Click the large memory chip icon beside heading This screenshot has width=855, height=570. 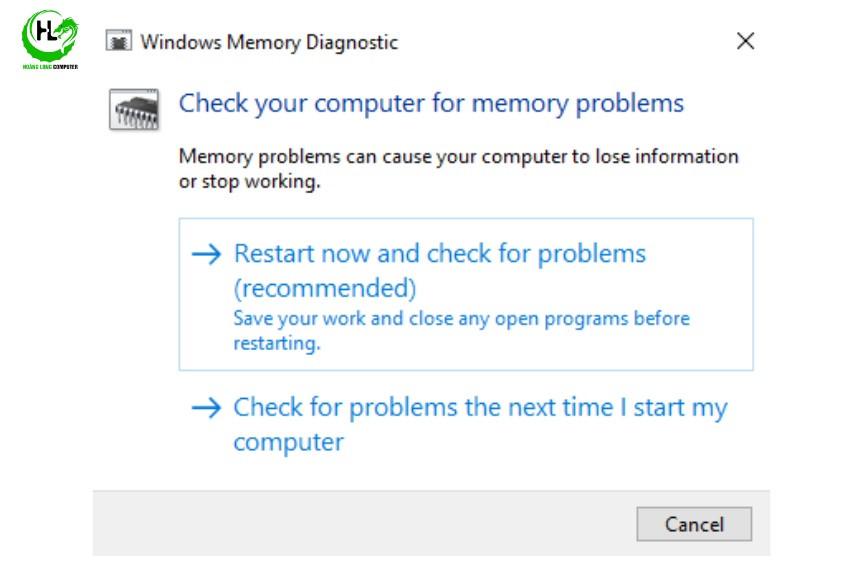134,110
